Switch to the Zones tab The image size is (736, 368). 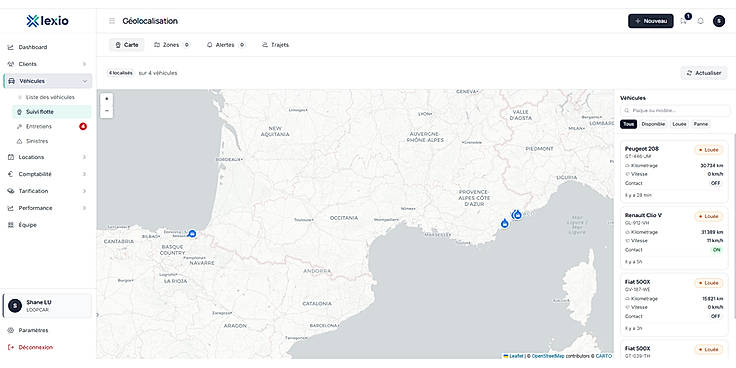[172, 45]
